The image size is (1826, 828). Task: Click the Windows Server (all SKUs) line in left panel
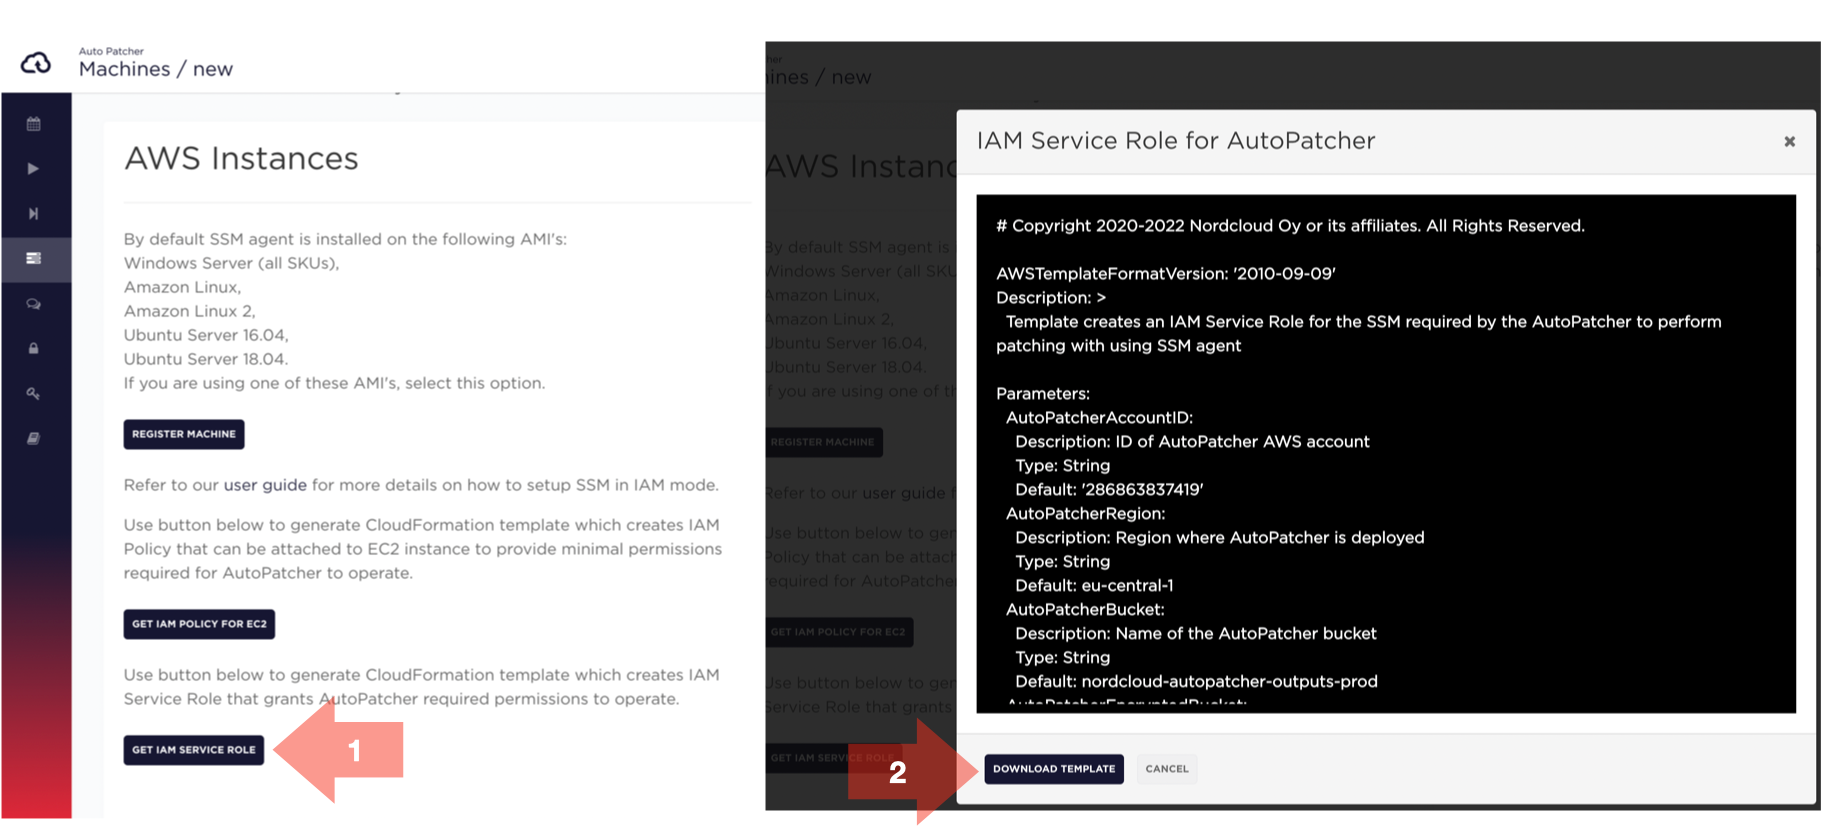click(x=231, y=263)
